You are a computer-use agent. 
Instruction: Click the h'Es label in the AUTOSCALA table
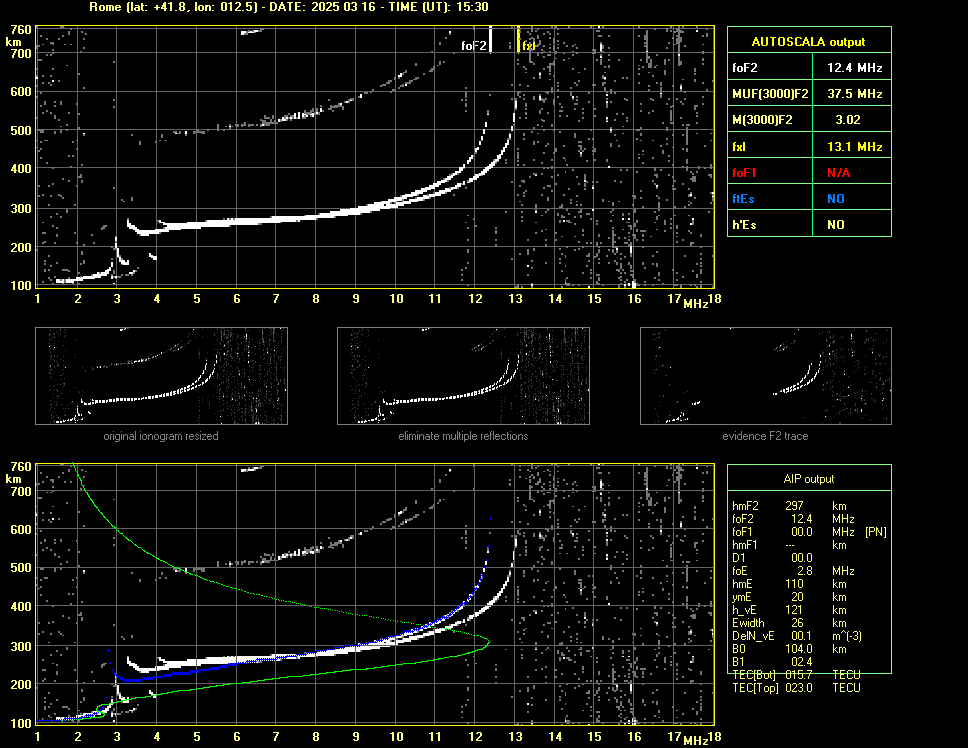coord(744,225)
